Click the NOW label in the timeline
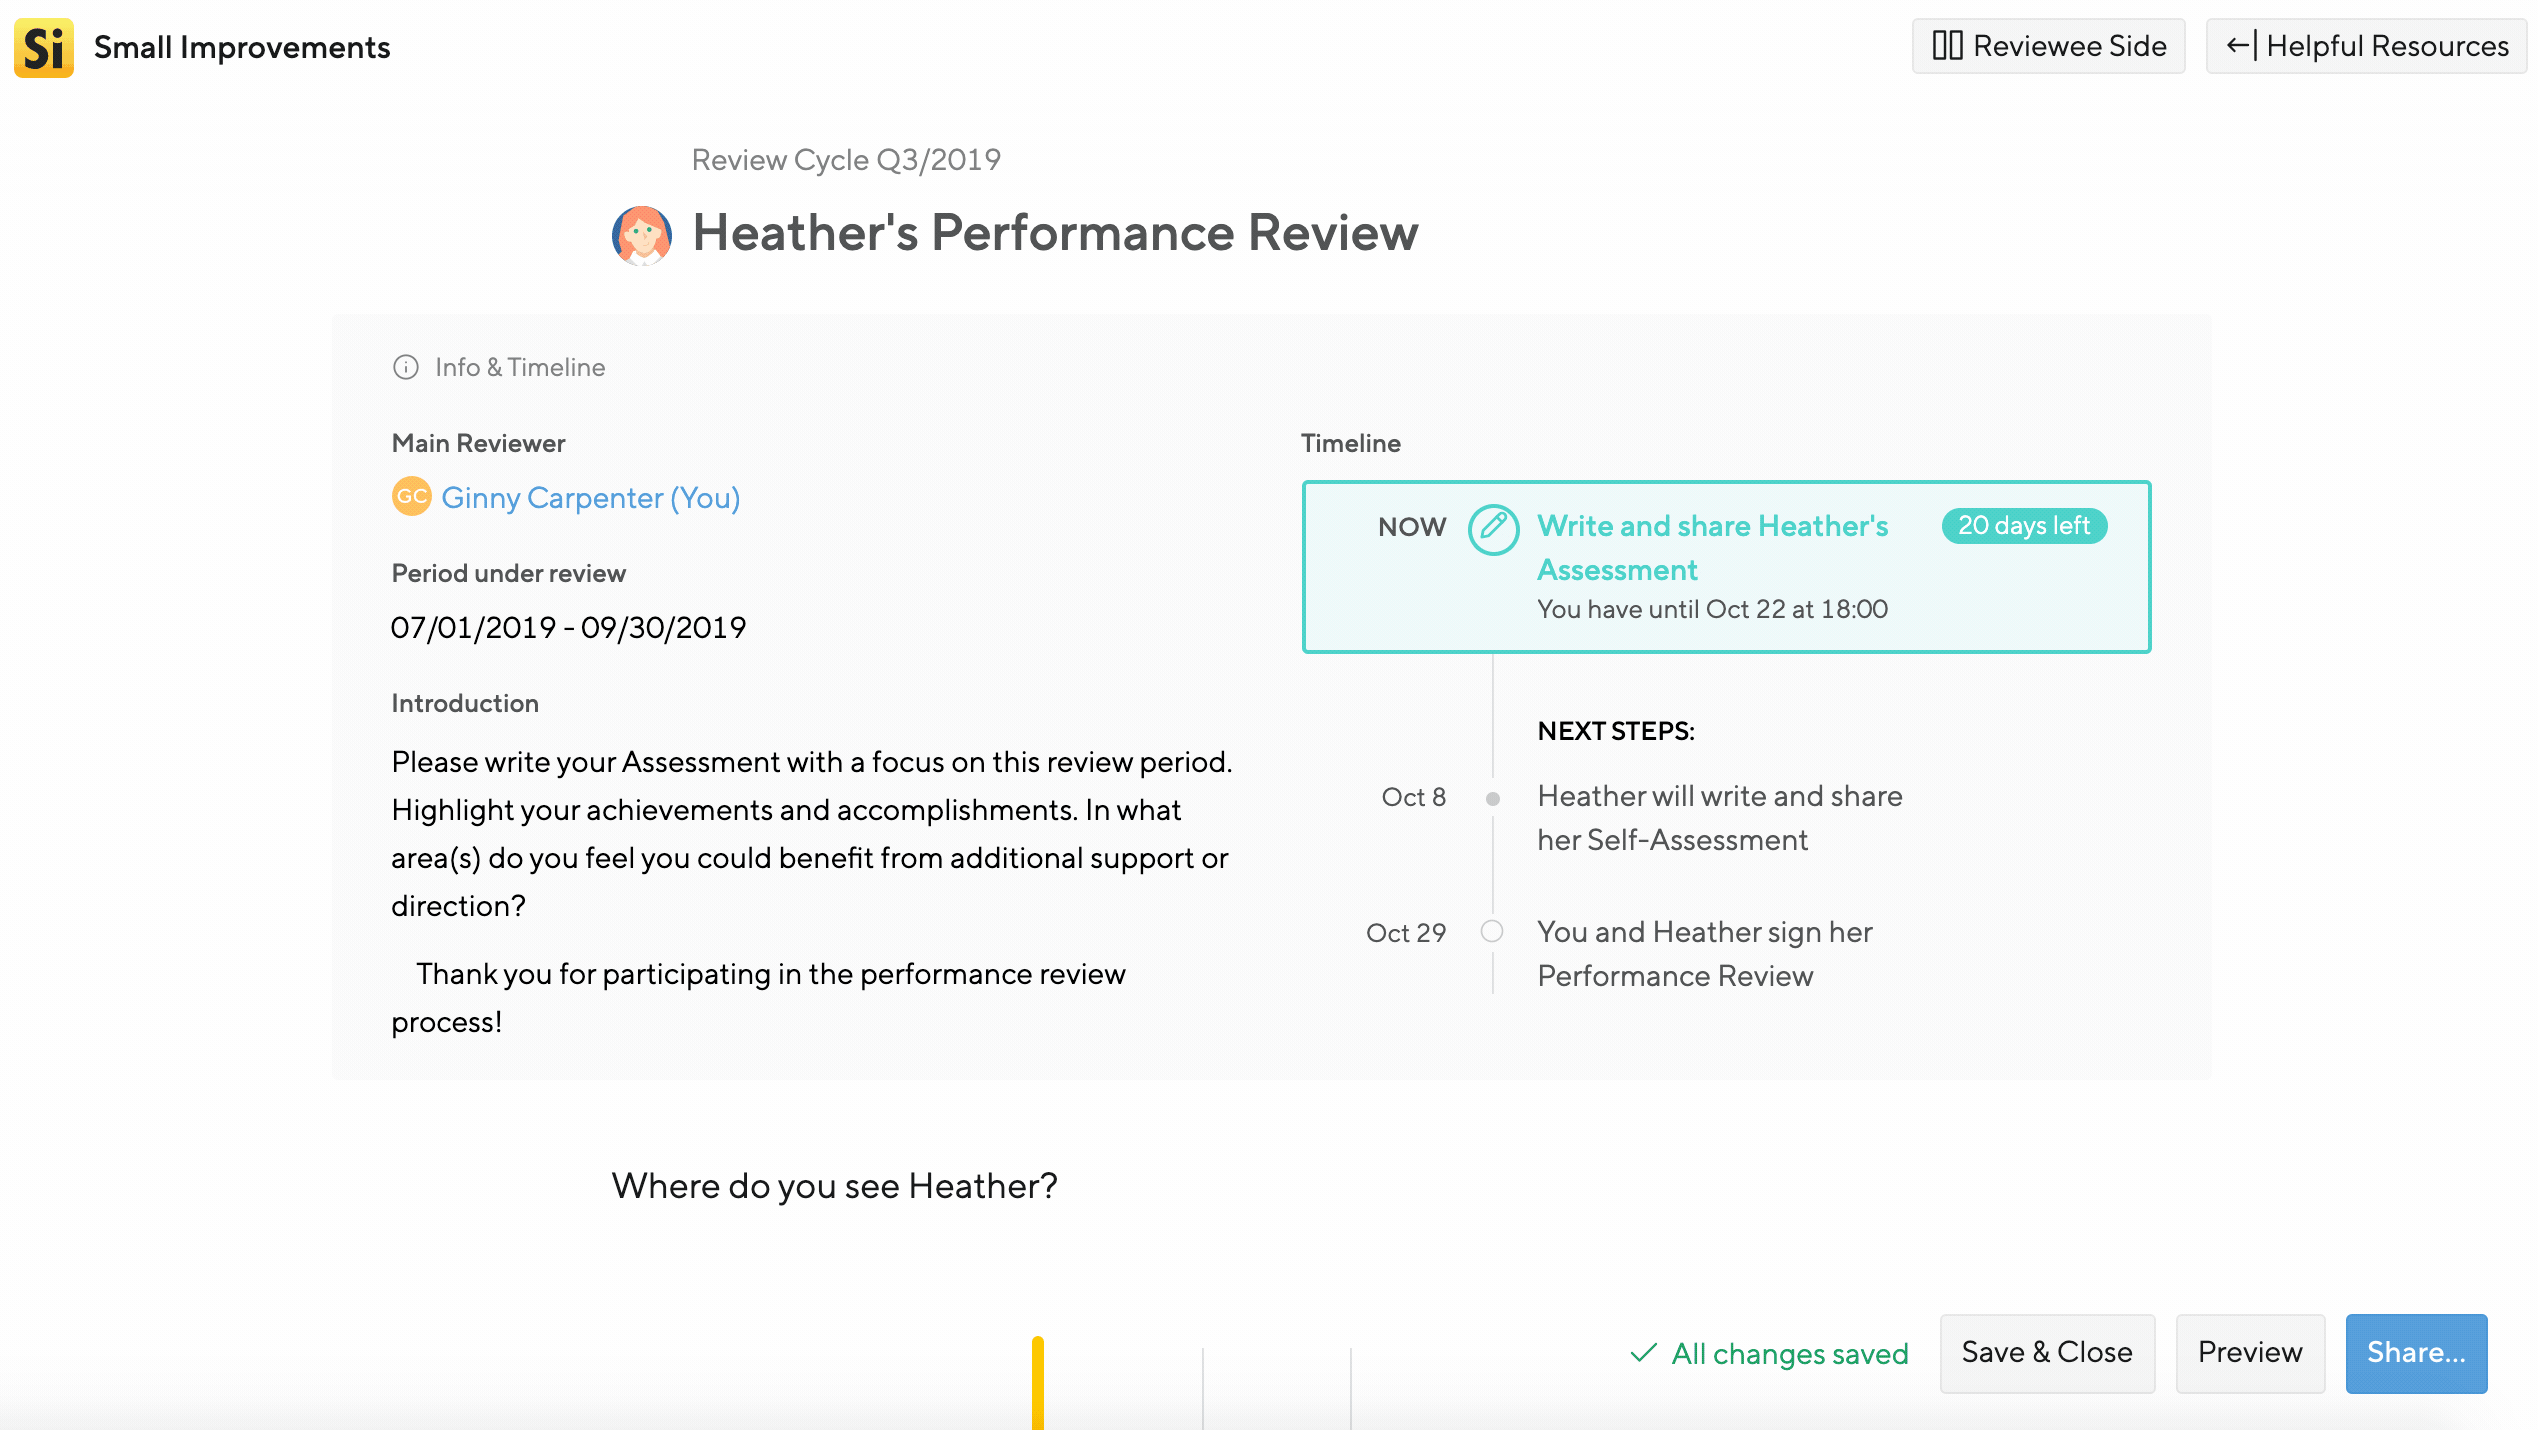The height and width of the screenshot is (1430, 2538). [x=1412, y=527]
